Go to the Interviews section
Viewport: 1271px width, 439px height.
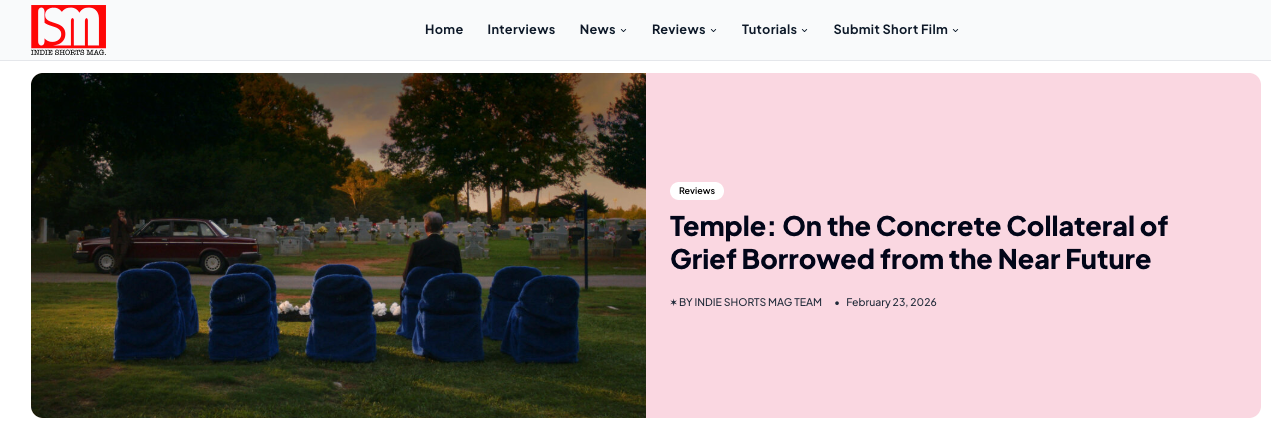coord(521,29)
